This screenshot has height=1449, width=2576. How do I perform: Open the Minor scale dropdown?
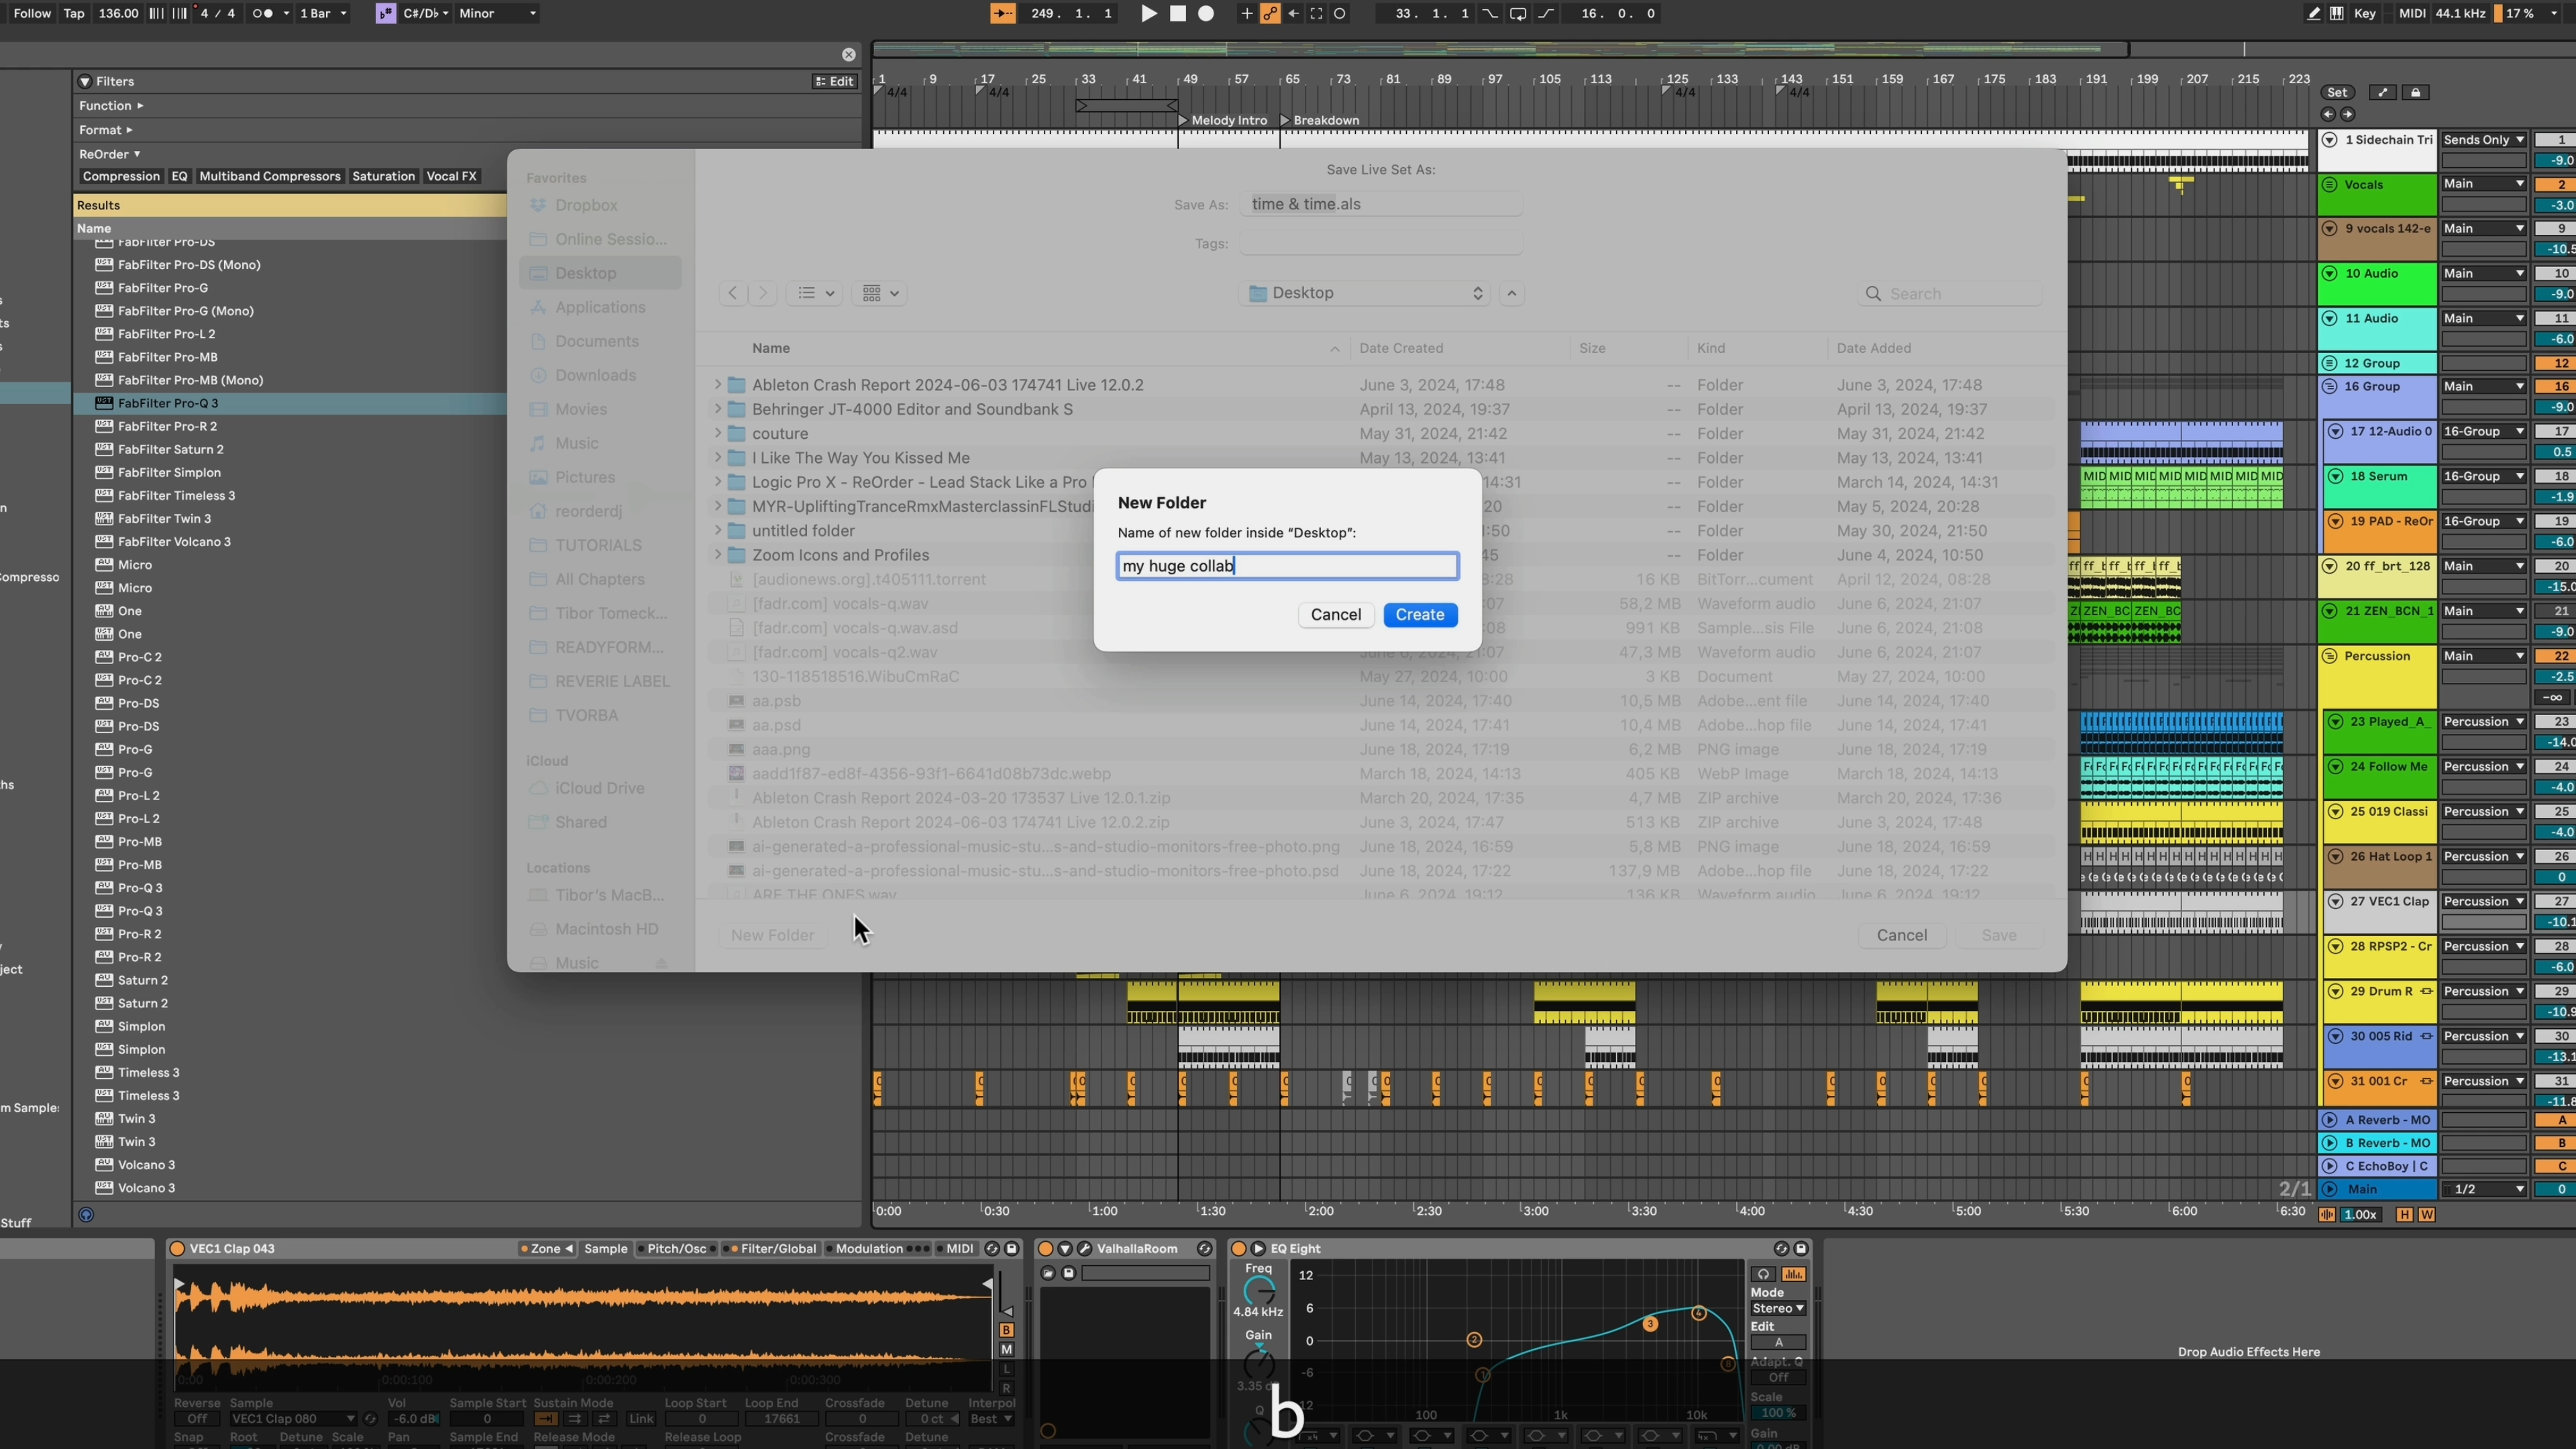pos(497,13)
